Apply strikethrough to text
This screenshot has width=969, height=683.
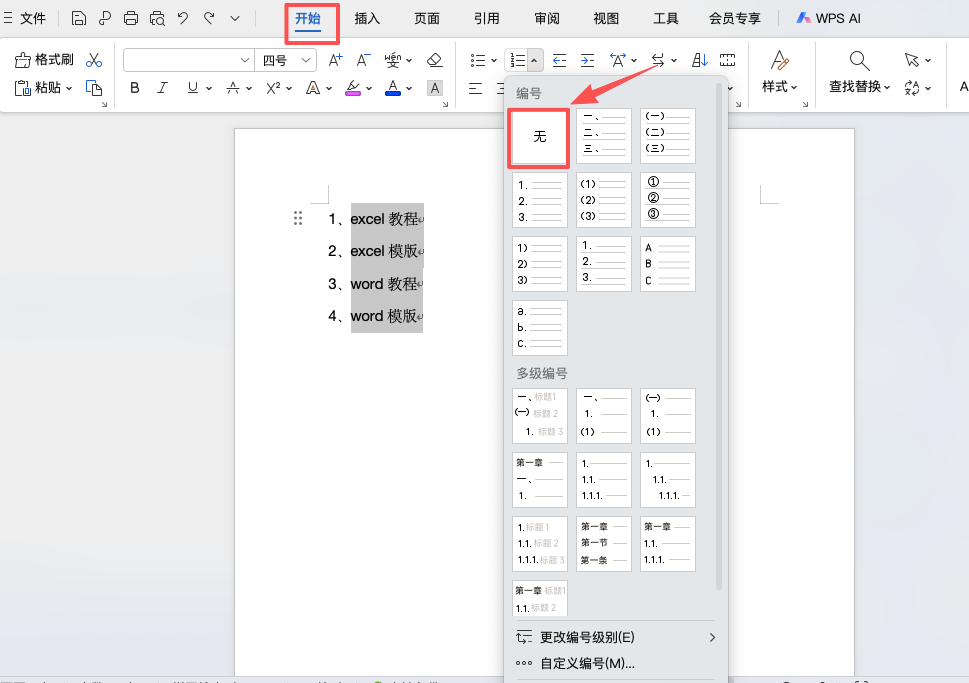click(232, 88)
